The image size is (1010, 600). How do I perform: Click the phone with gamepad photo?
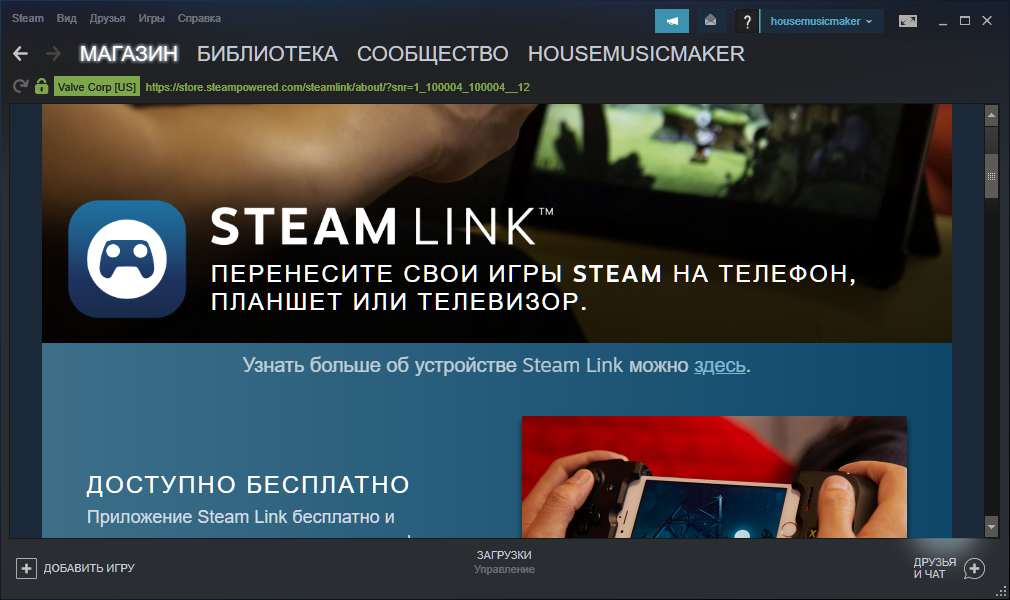[x=714, y=477]
